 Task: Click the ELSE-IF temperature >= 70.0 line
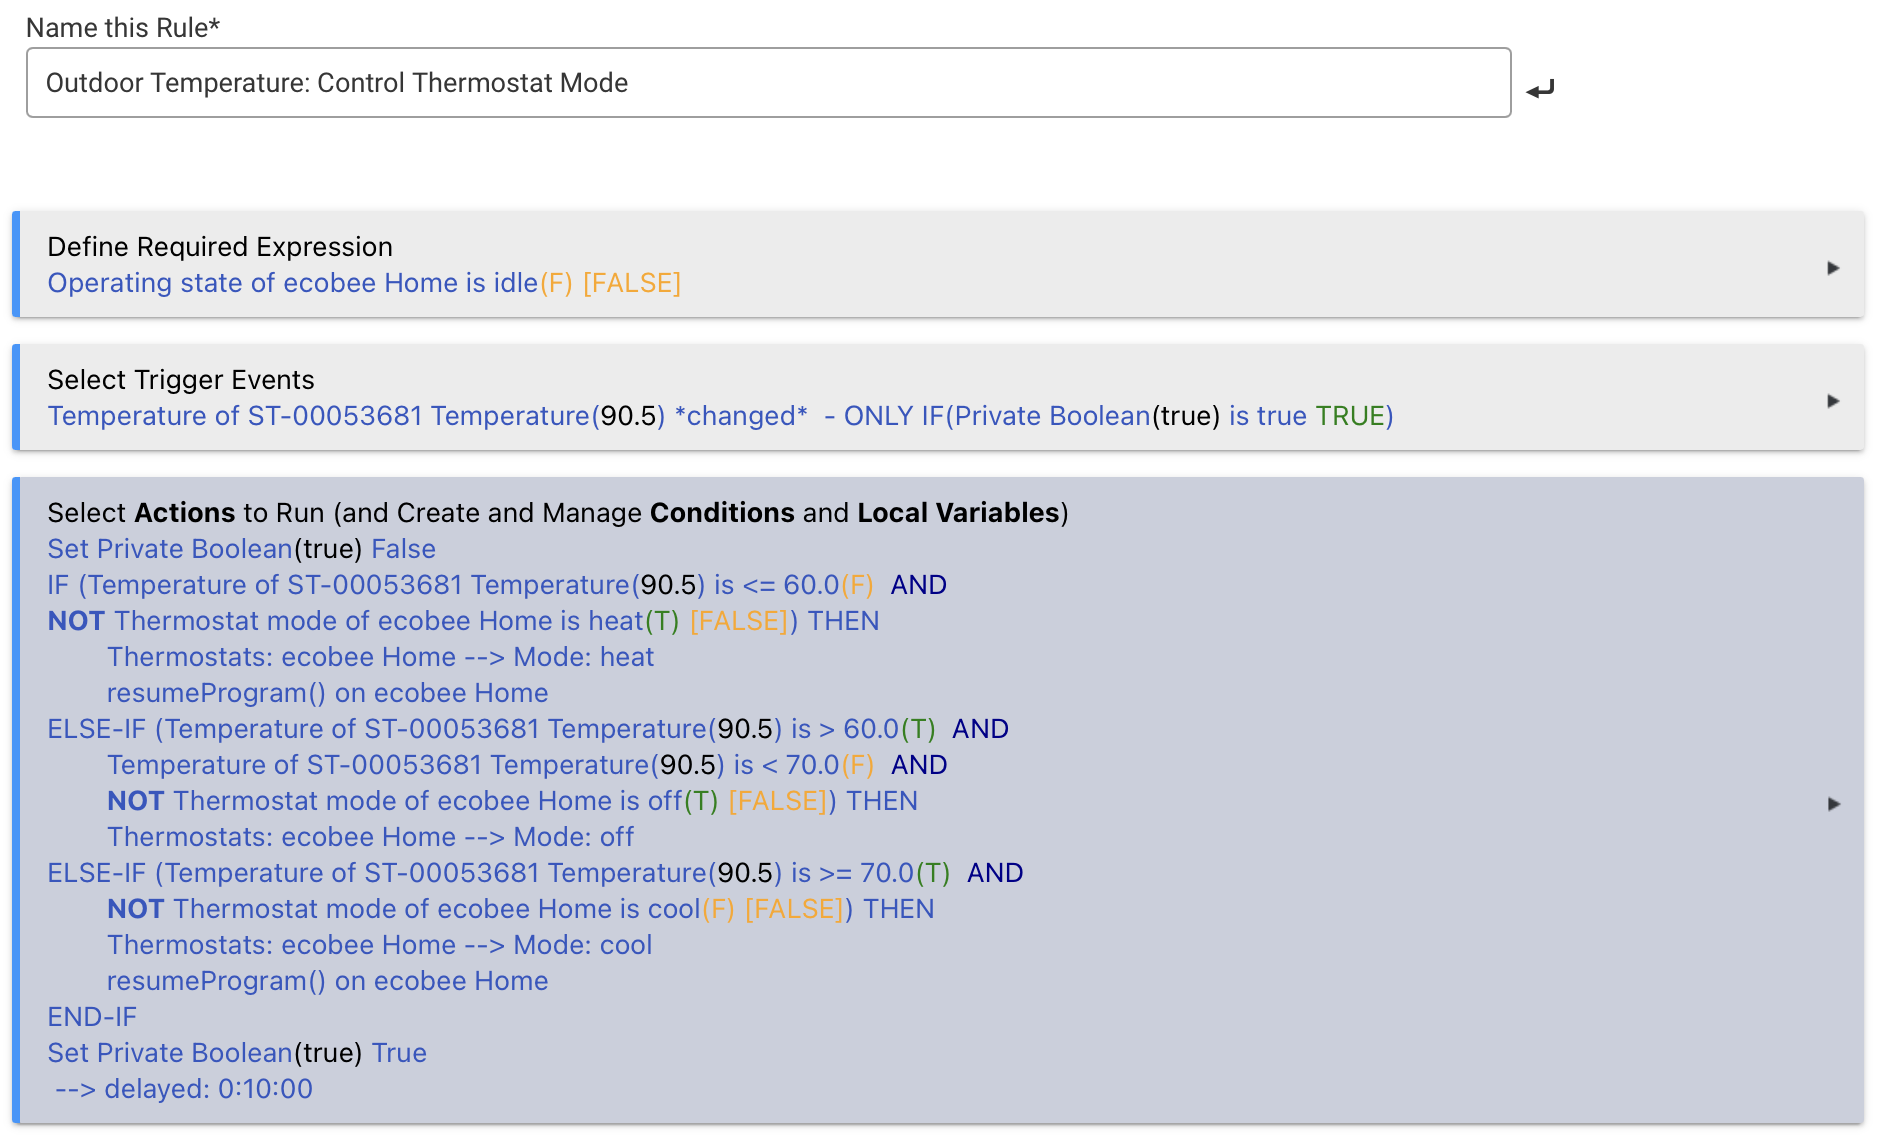tap(535, 873)
